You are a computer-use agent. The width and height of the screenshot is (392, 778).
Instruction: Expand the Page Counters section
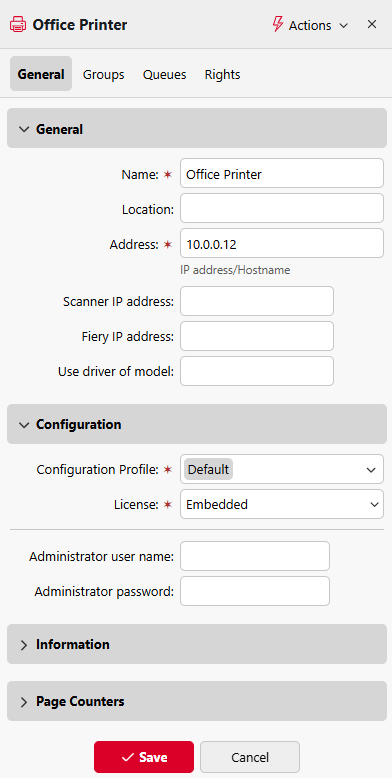tap(196, 701)
